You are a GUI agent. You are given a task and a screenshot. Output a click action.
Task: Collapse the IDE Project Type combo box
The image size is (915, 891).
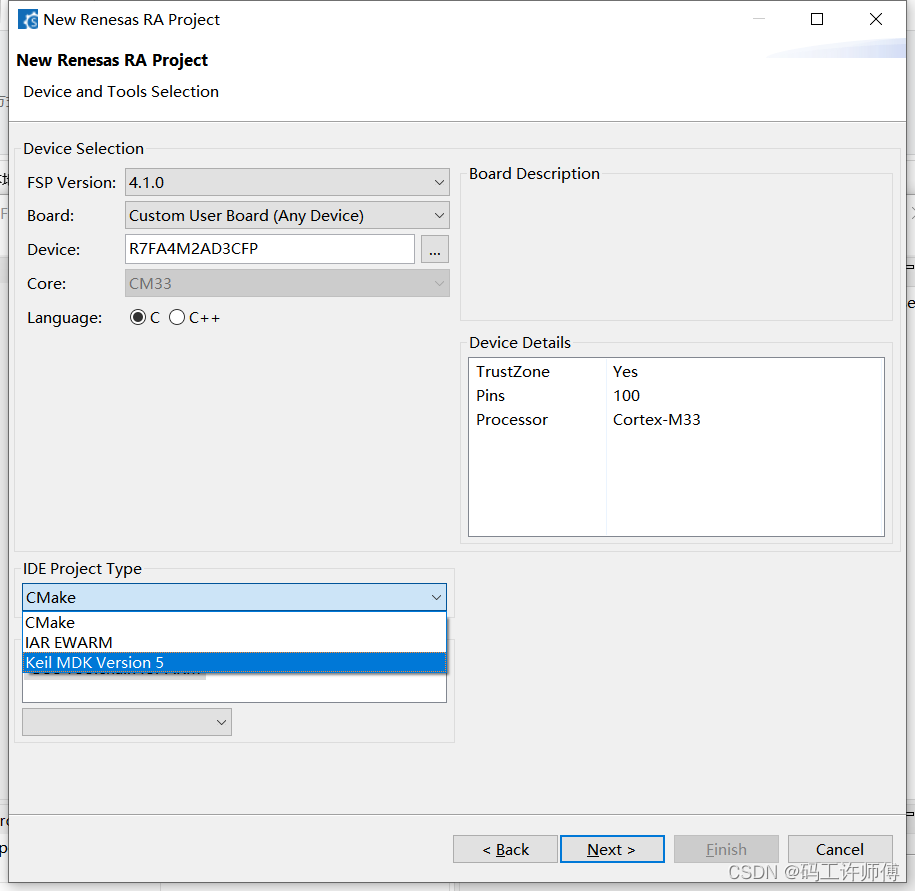click(x=235, y=598)
